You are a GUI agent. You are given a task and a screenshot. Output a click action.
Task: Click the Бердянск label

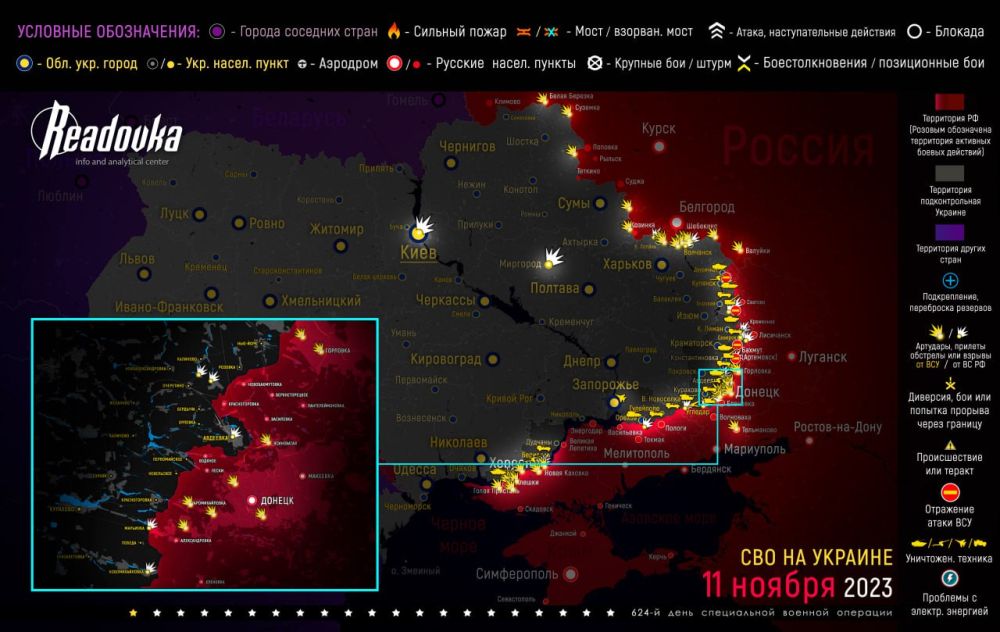(x=711, y=469)
